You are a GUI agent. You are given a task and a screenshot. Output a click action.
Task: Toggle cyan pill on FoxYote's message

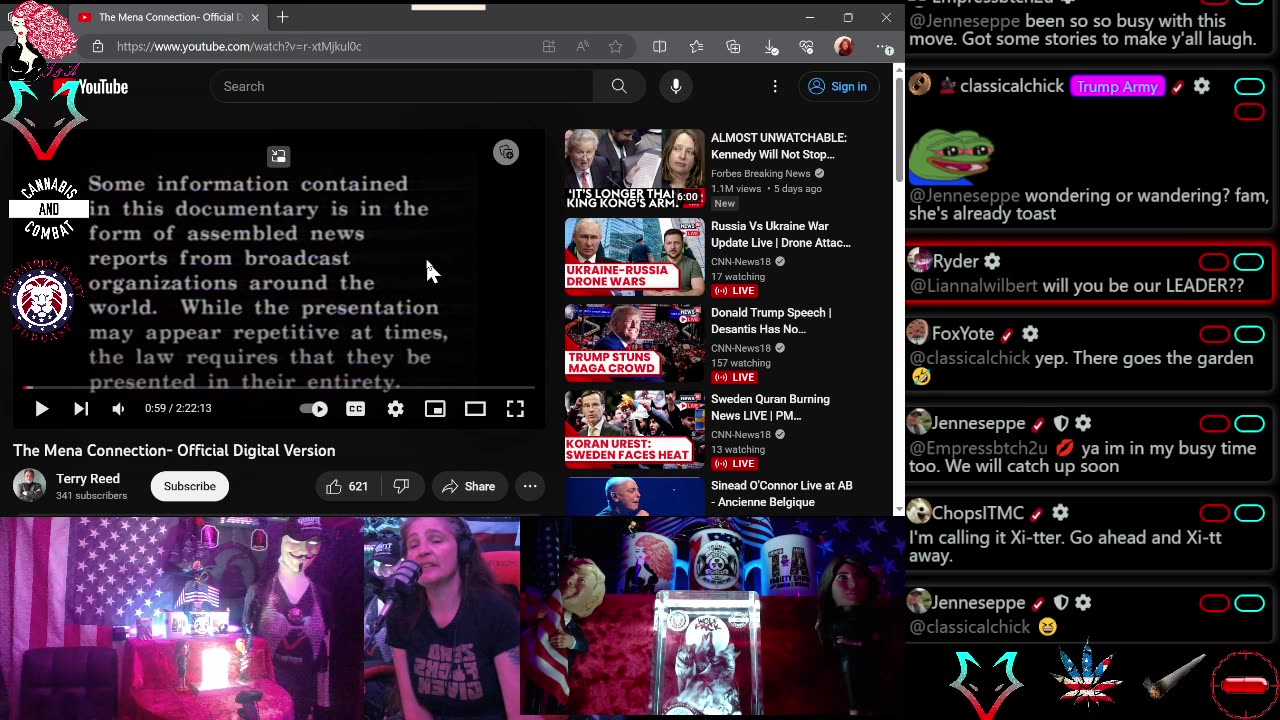[x=1249, y=334]
